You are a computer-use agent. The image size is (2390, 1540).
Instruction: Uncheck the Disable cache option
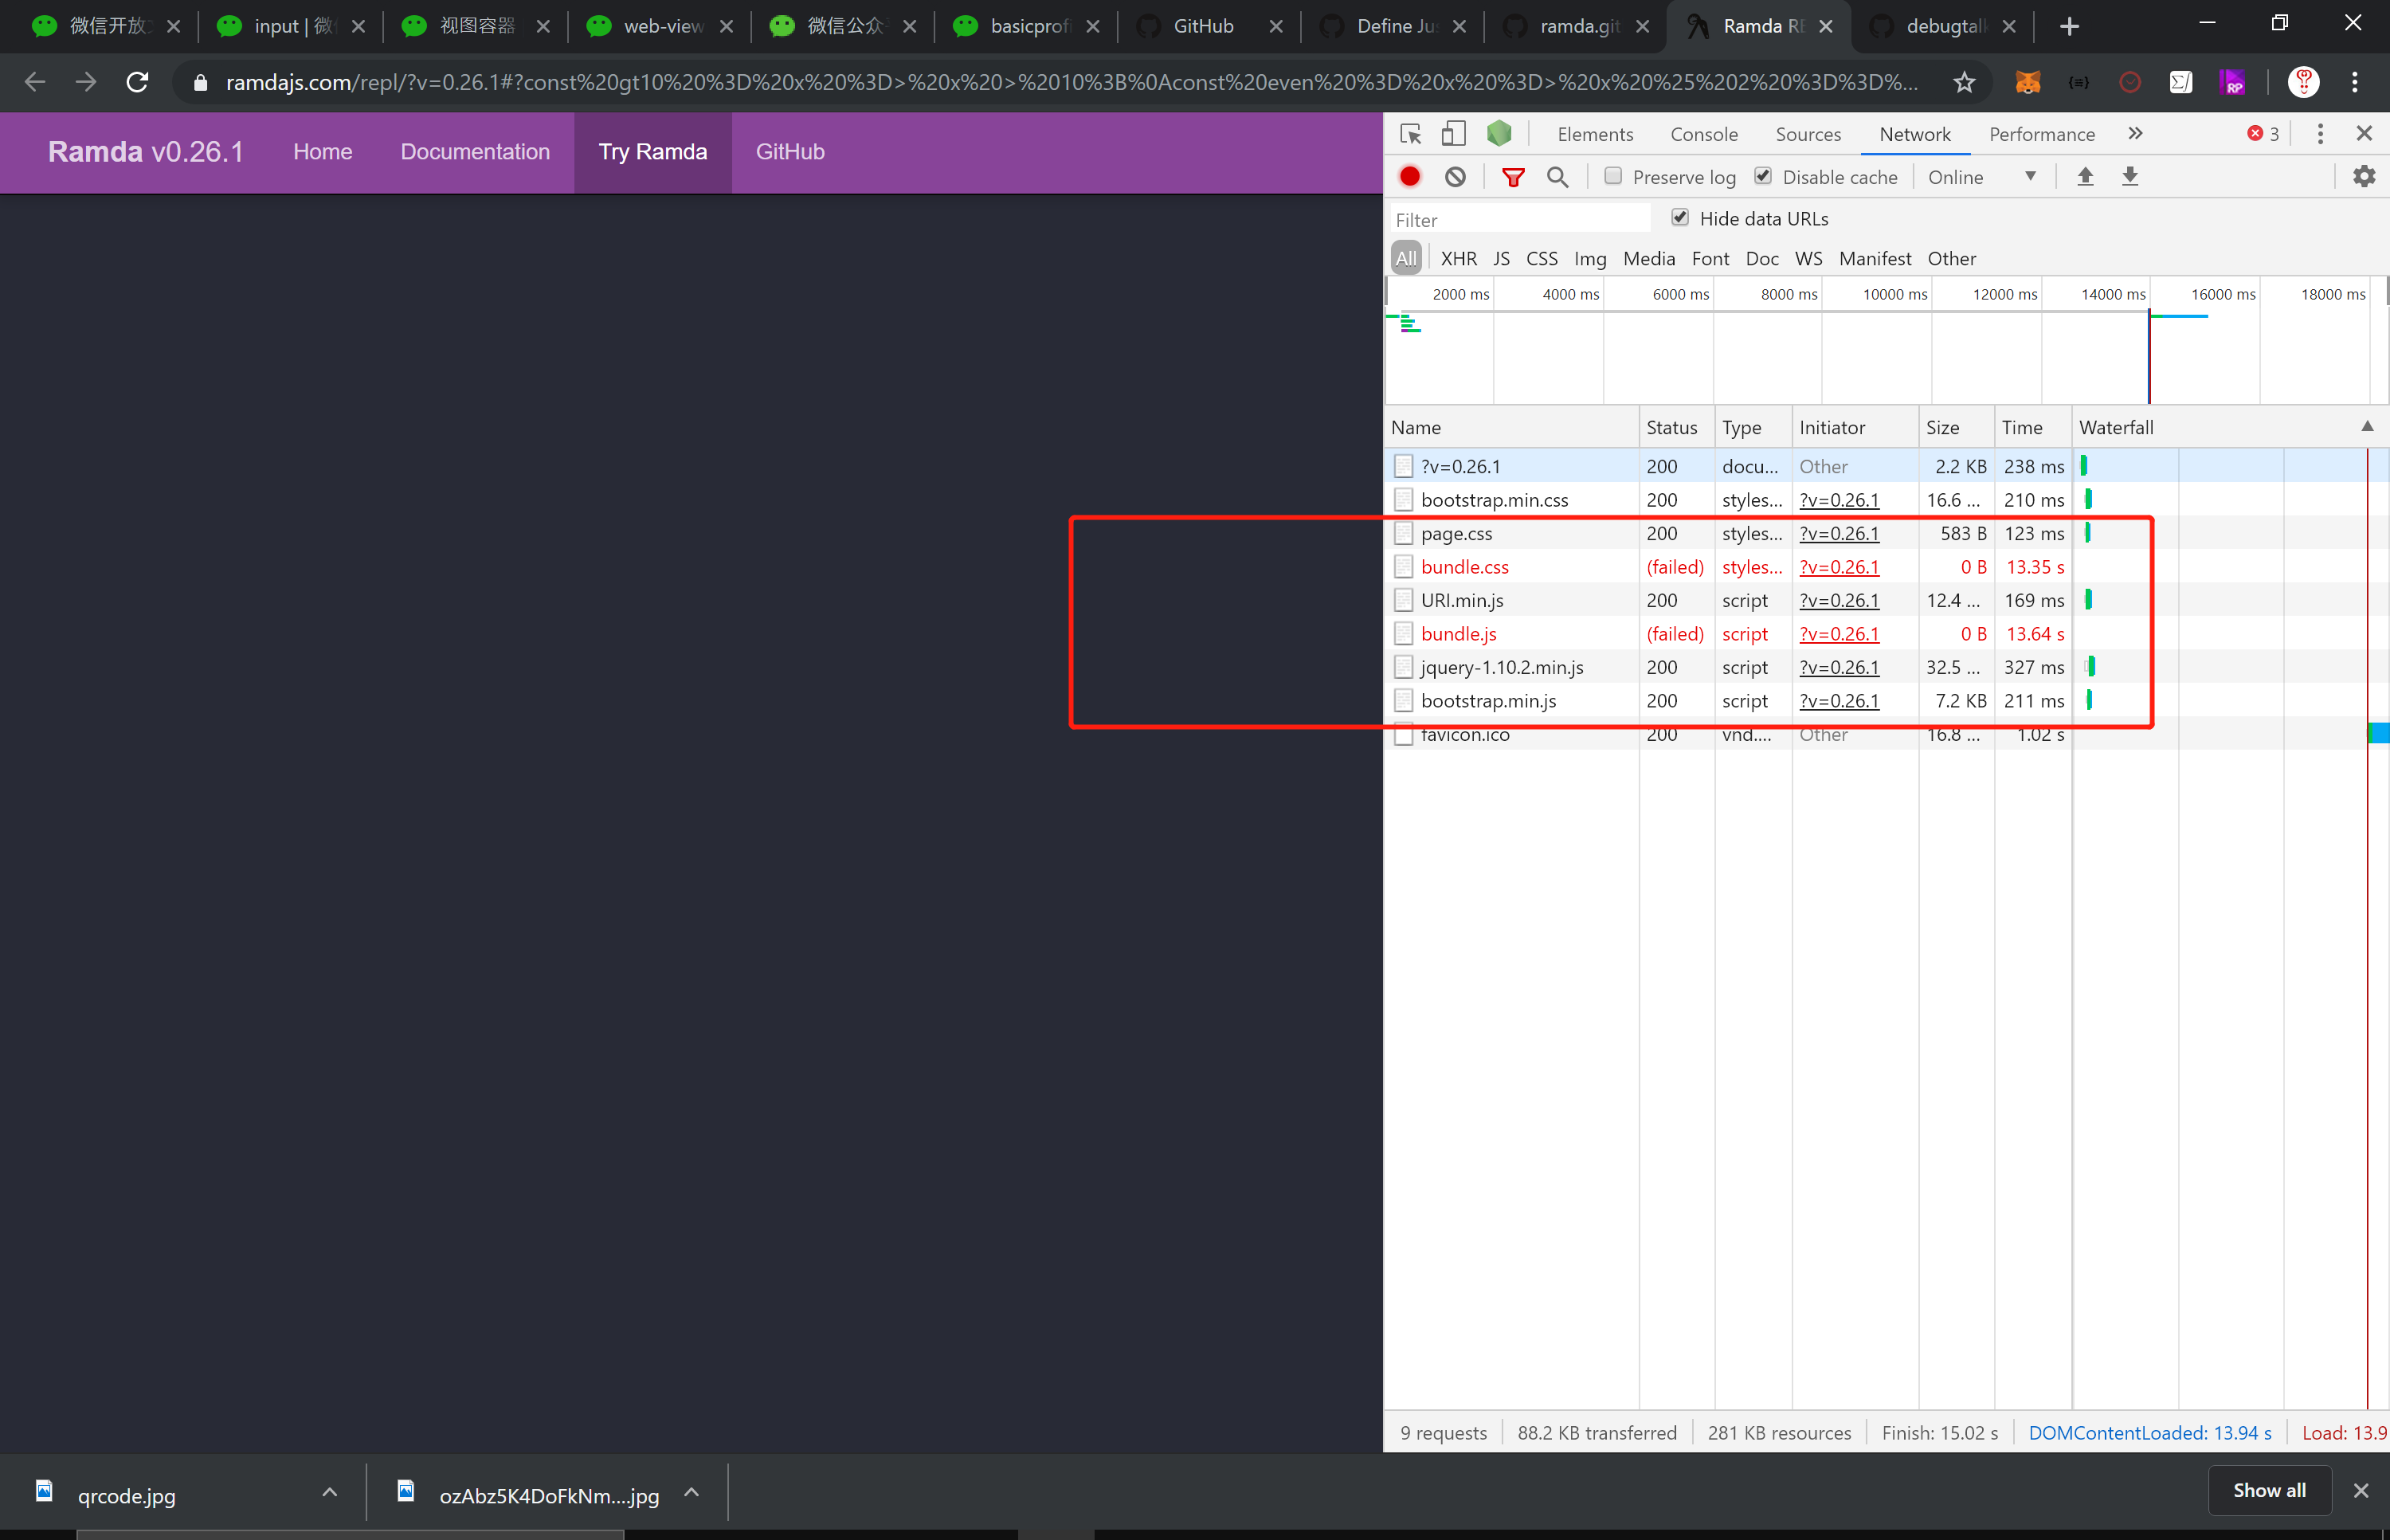(x=1764, y=176)
